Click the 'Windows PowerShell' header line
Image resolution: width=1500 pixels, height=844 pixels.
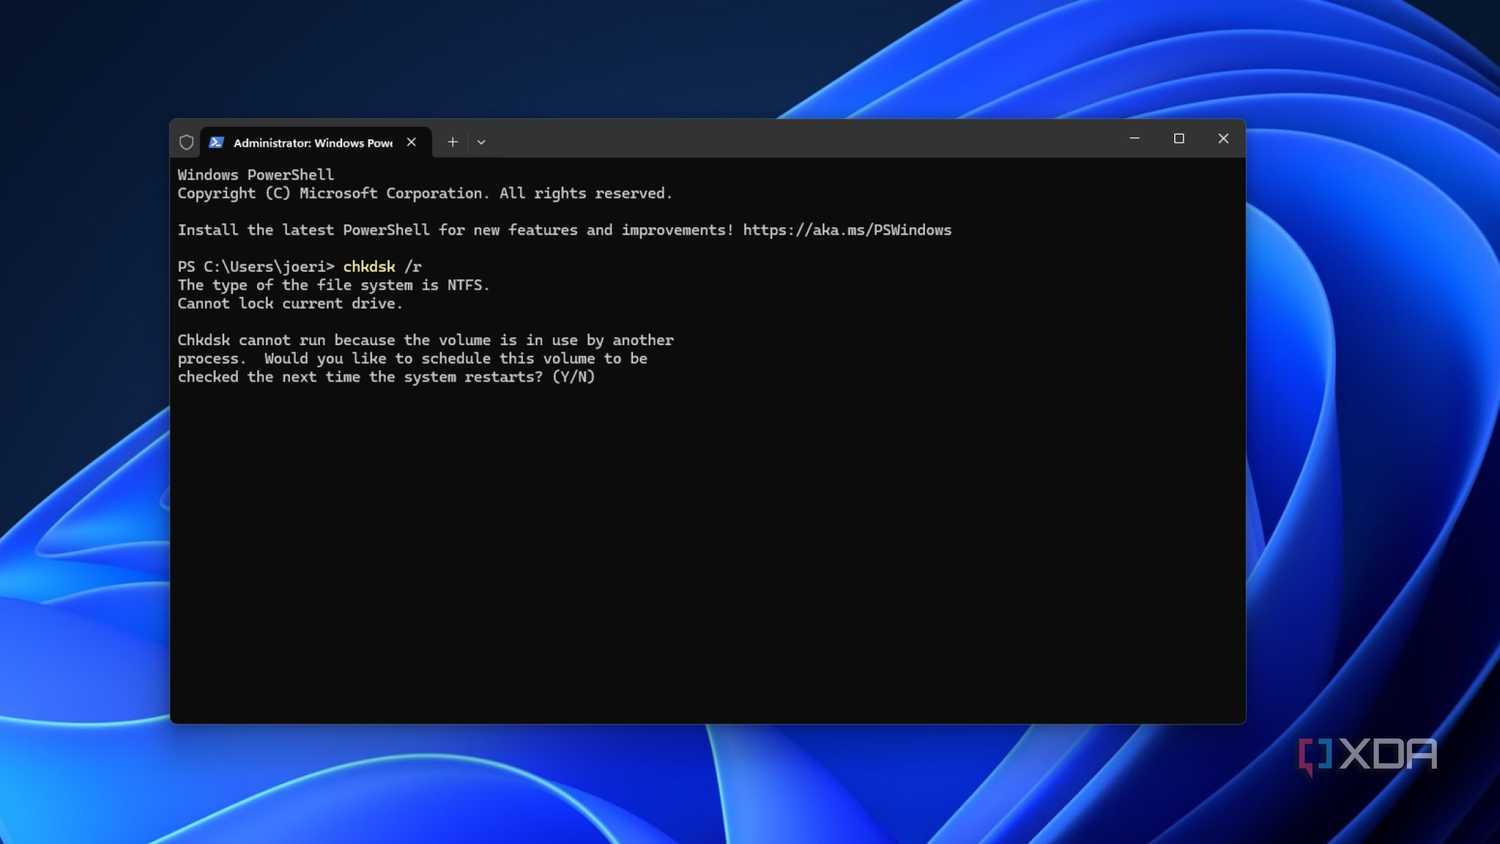(x=256, y=175)
